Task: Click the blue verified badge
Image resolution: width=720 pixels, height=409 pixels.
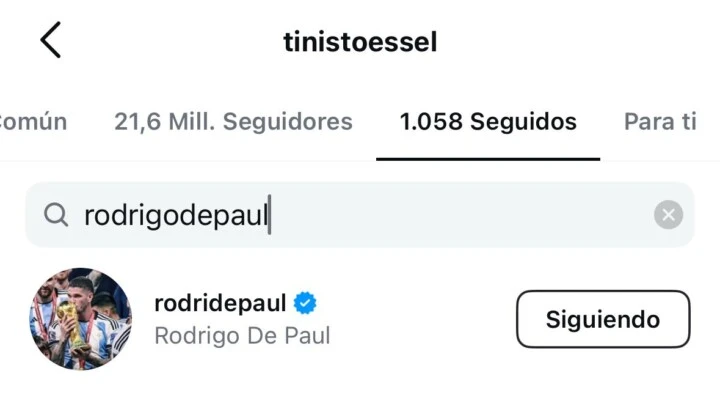Action: coord(305,303)
